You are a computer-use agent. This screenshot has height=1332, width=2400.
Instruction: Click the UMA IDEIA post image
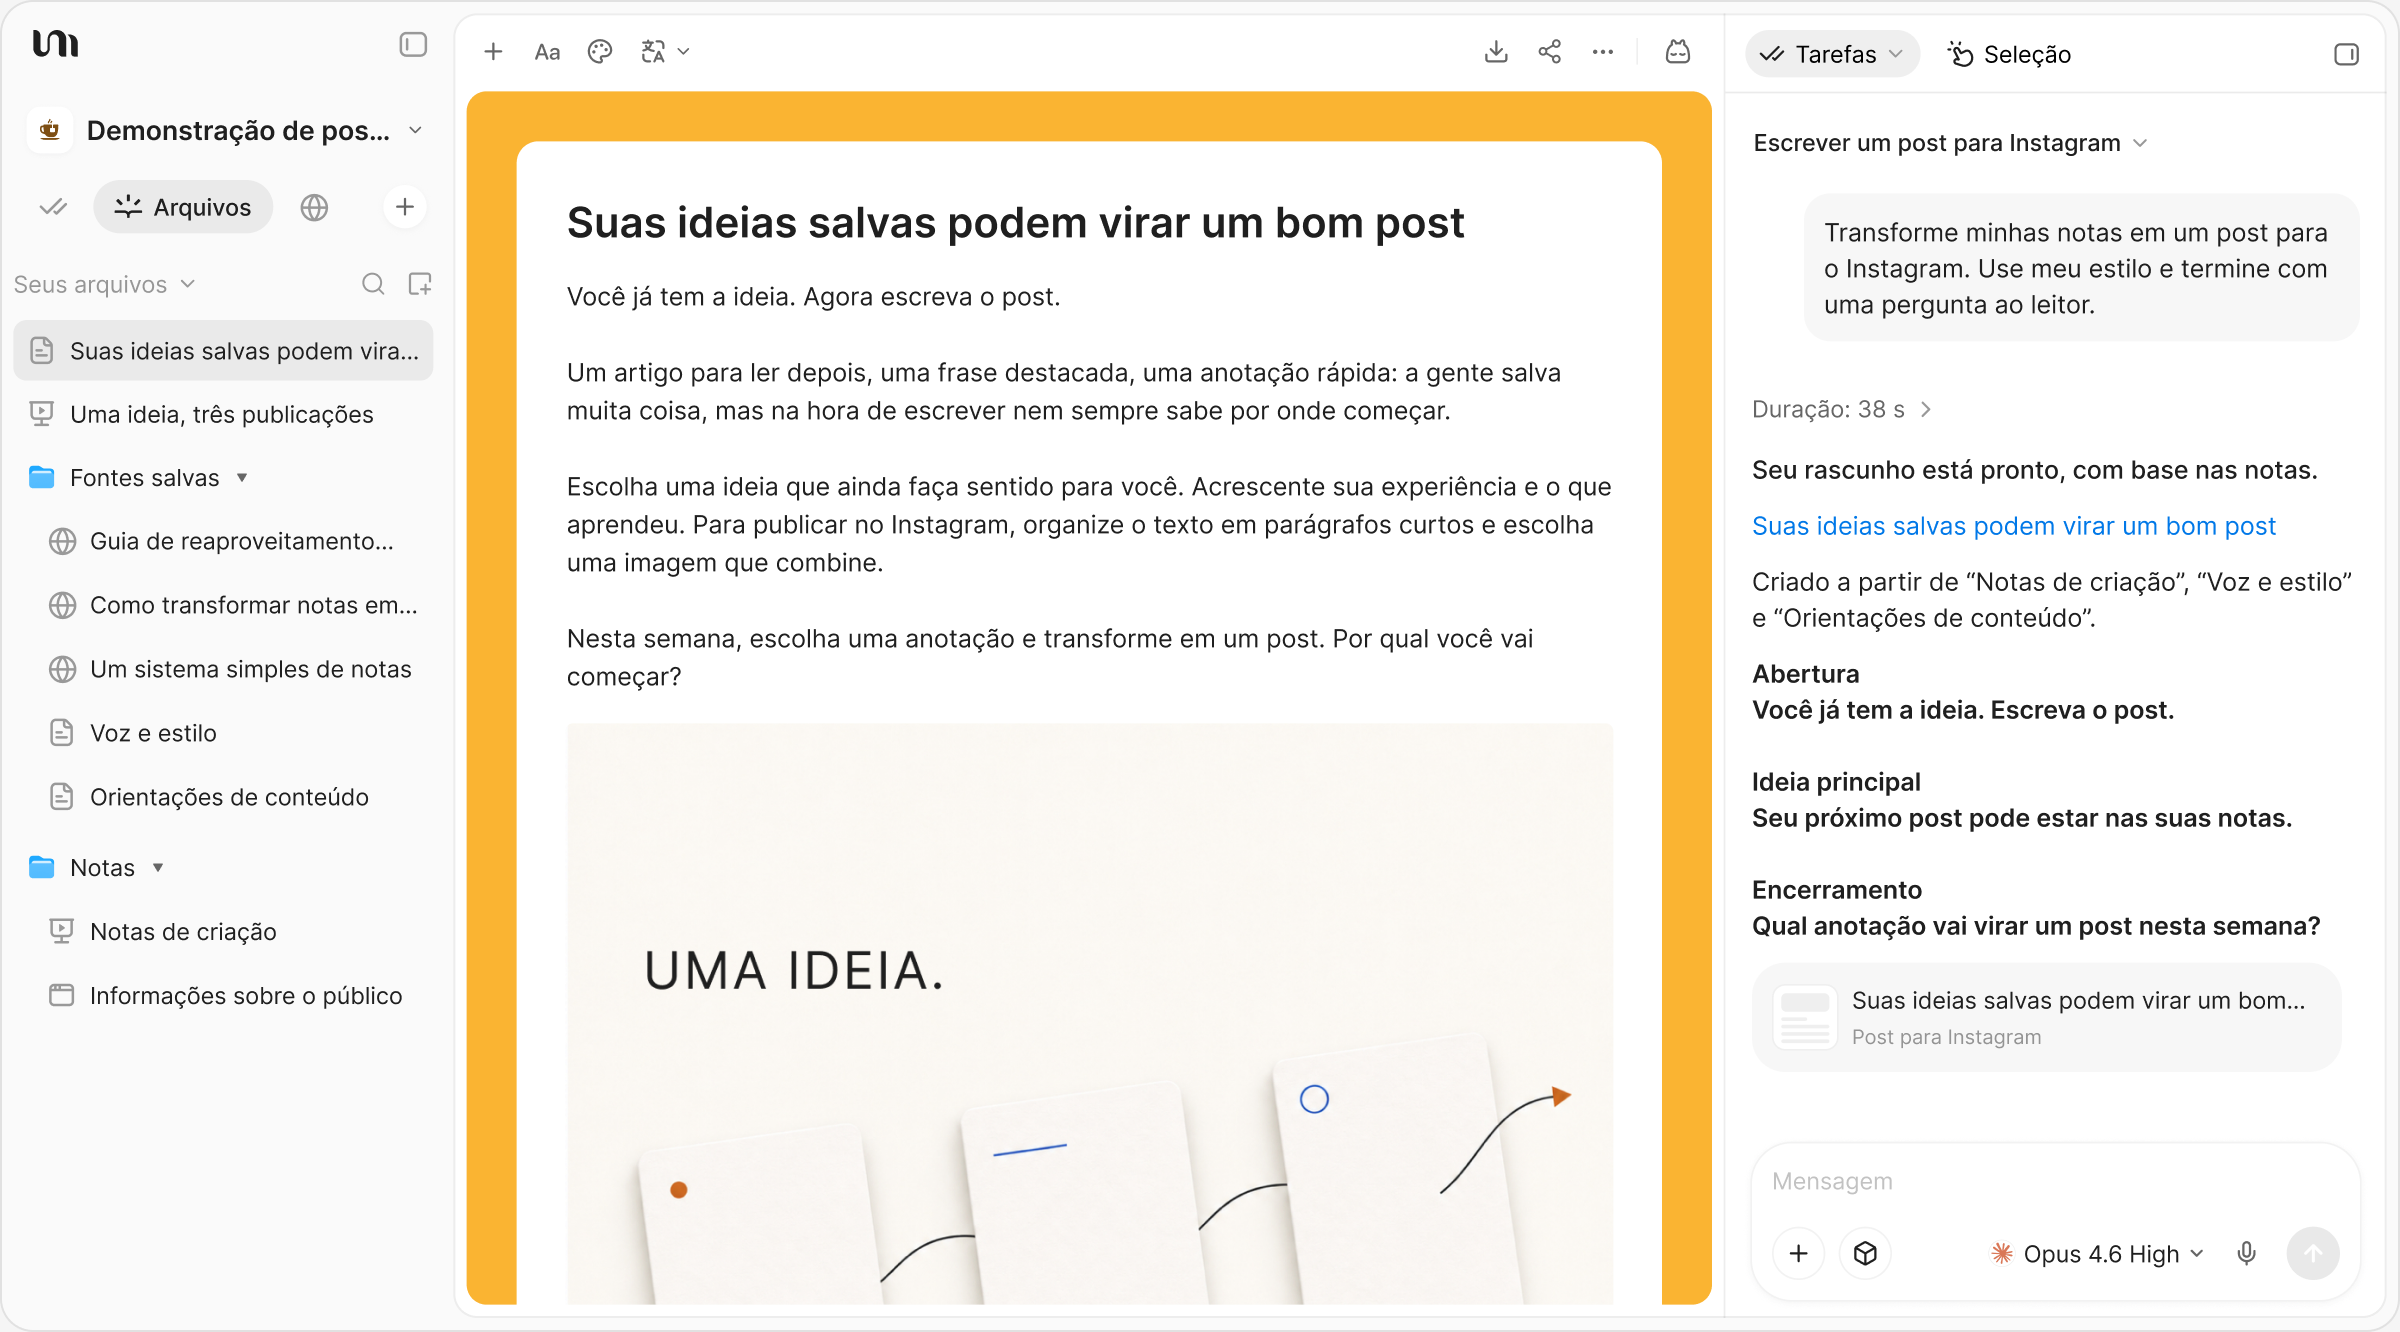(1090, 1014)
